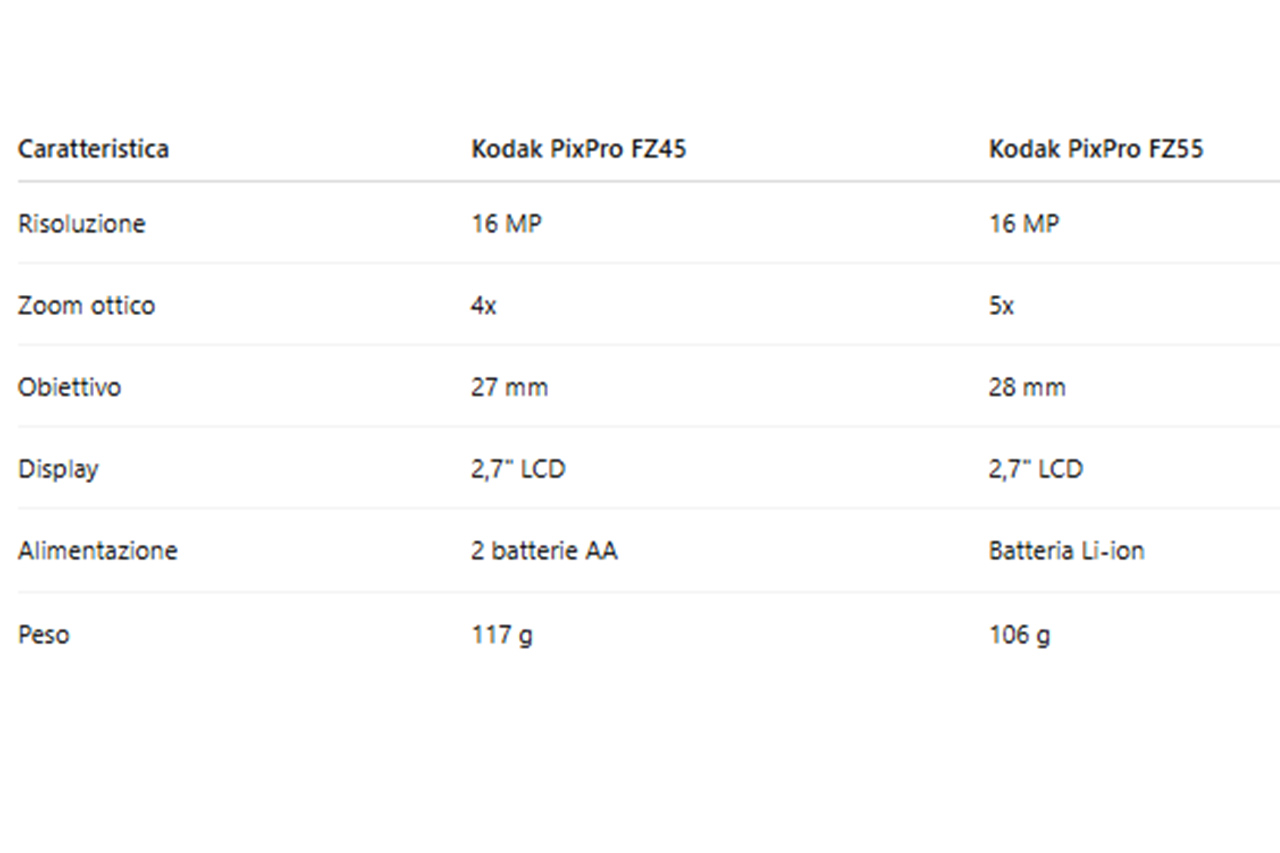Click the 4x zoom value

[x=483, y=306]
